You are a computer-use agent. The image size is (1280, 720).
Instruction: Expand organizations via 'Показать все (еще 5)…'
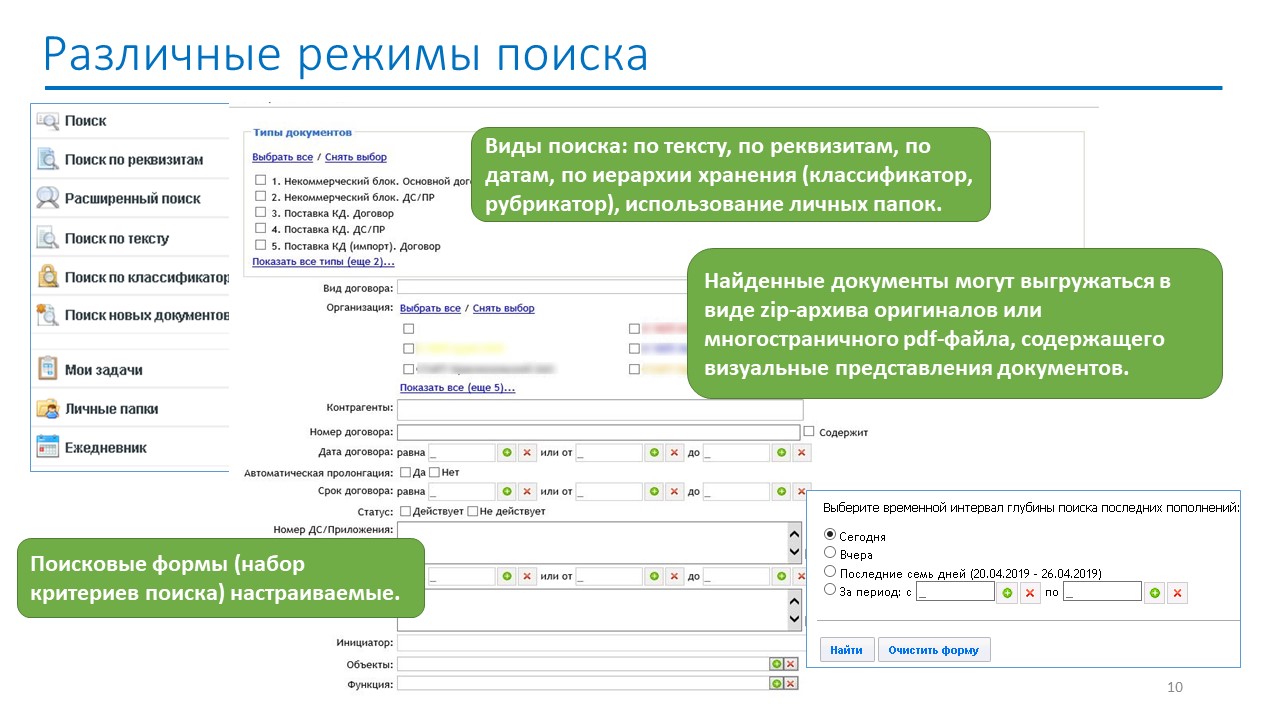tap(457, 387)
